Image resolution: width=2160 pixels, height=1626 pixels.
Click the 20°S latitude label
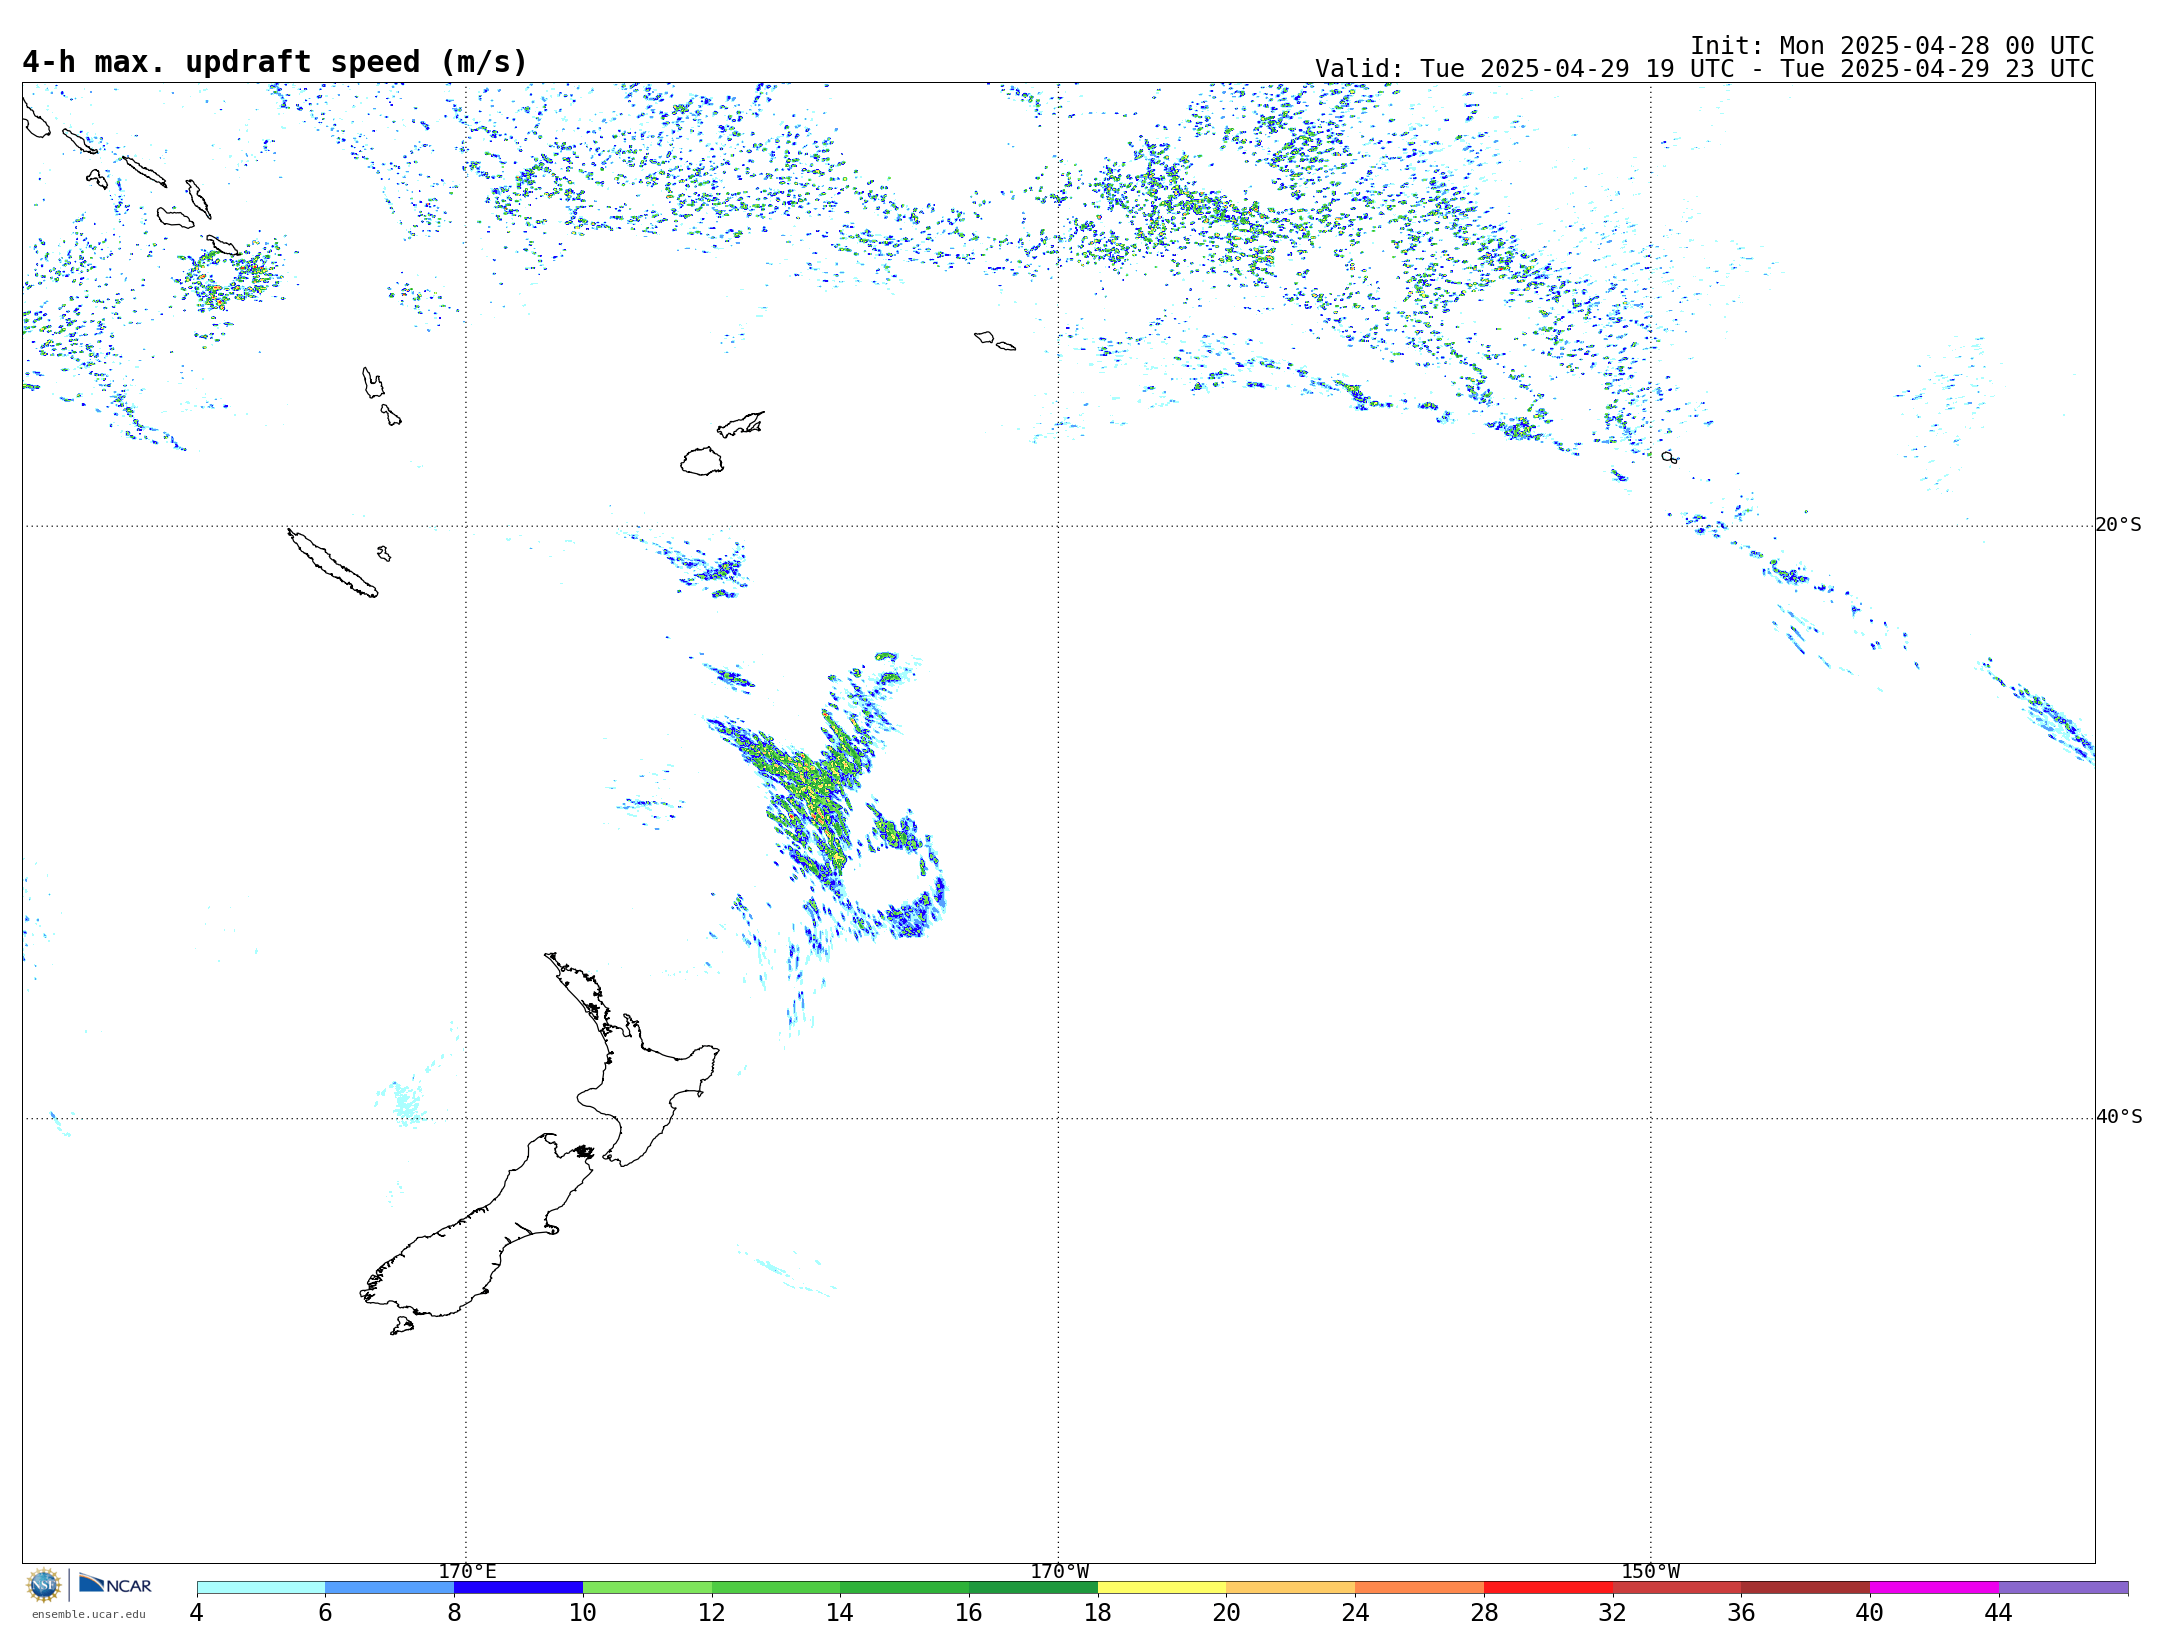[2119, 525]
